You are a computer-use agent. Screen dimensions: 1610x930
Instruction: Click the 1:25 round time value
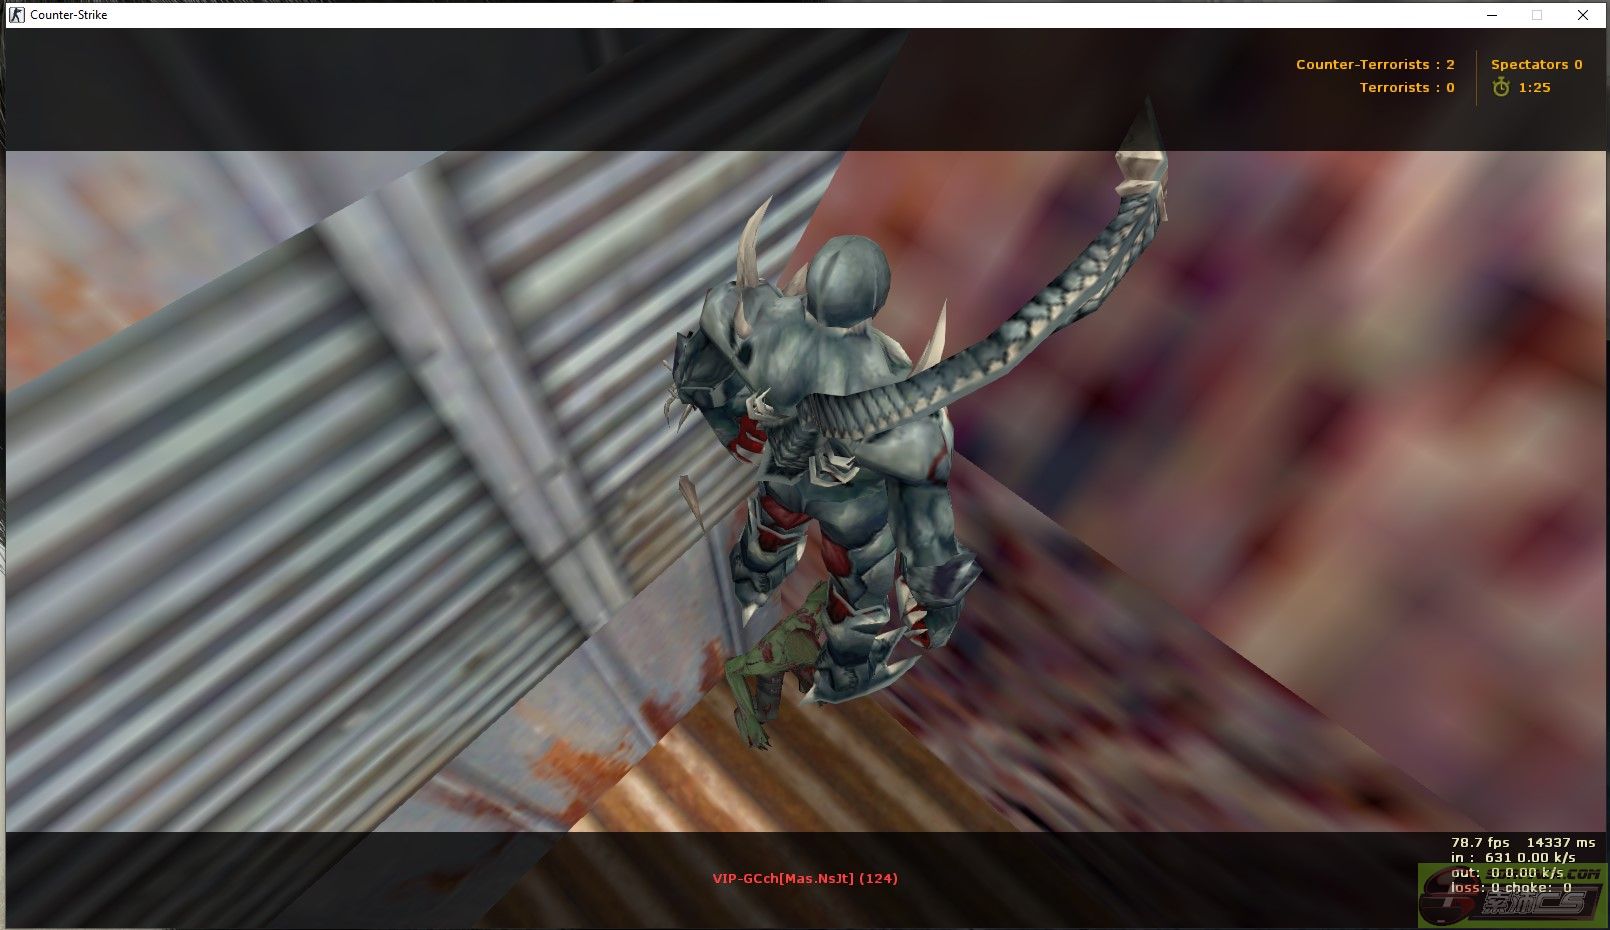(1534, 88)
